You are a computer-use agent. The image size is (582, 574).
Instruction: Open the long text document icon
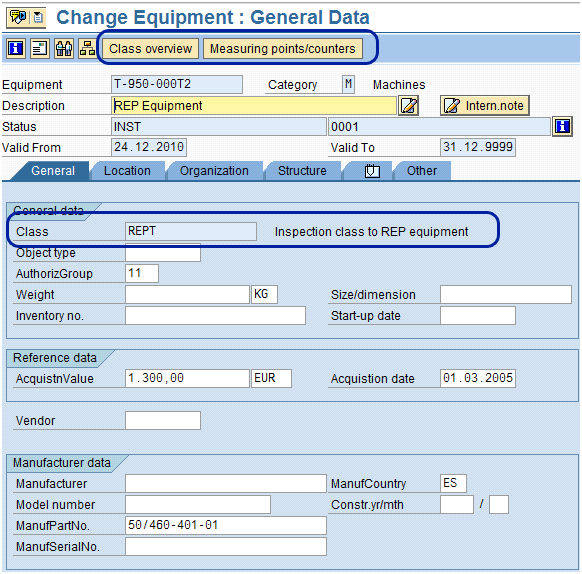(x=40, y=49)
